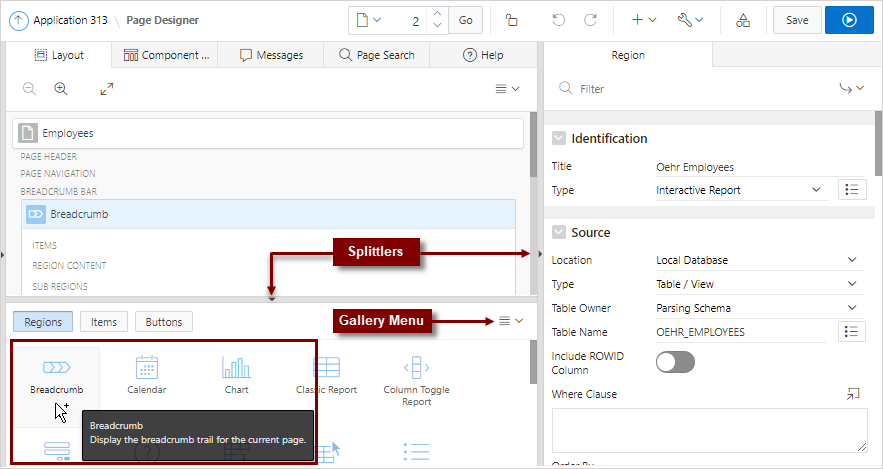Increment page number with up arrow

coord(438,14)
